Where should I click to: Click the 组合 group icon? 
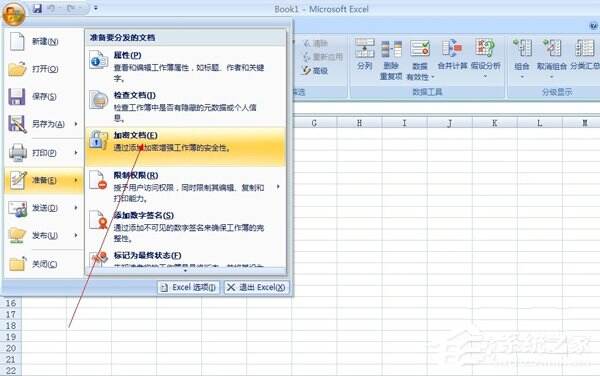click(522, 48)
